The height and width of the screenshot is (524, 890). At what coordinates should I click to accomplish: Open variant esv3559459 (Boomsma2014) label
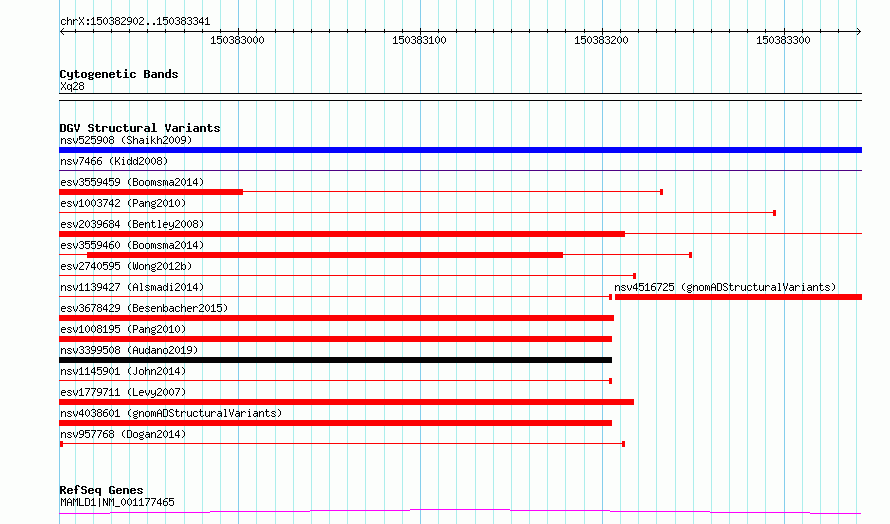pyautogui.click(x=132, y=182)
